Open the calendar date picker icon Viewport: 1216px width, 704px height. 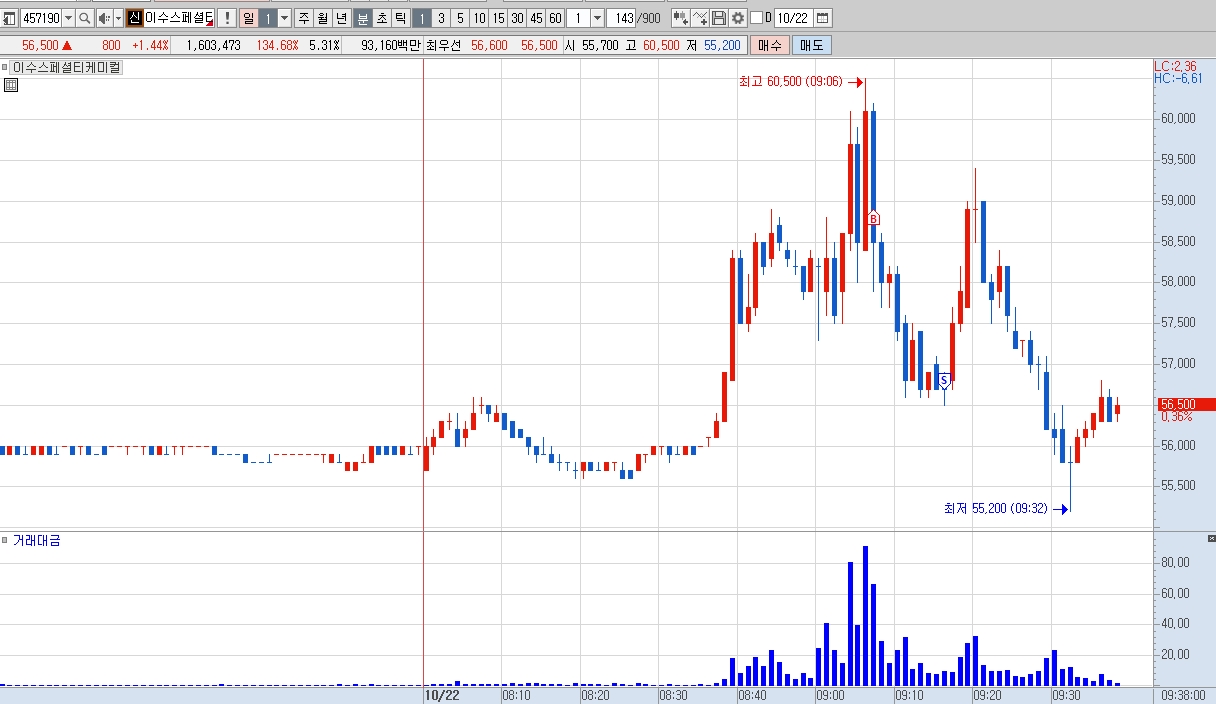click(x=822, y=18)
